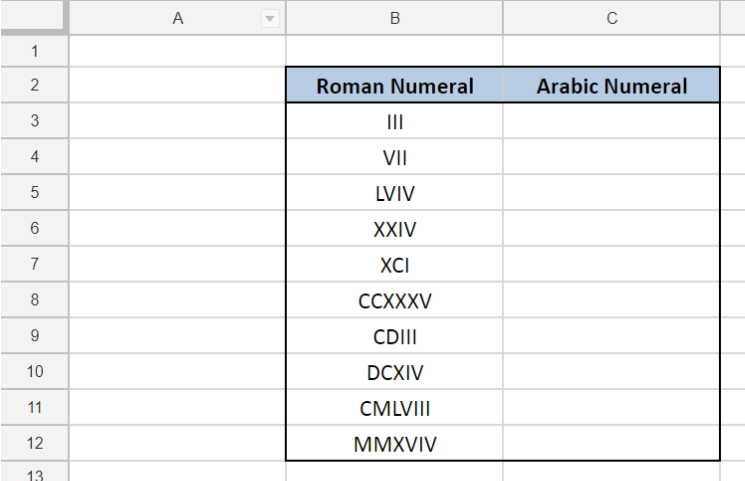Select the cell containing CDIII
This screenshot has height=481, width=745.
pyautogui.click(x=394, y=336)
